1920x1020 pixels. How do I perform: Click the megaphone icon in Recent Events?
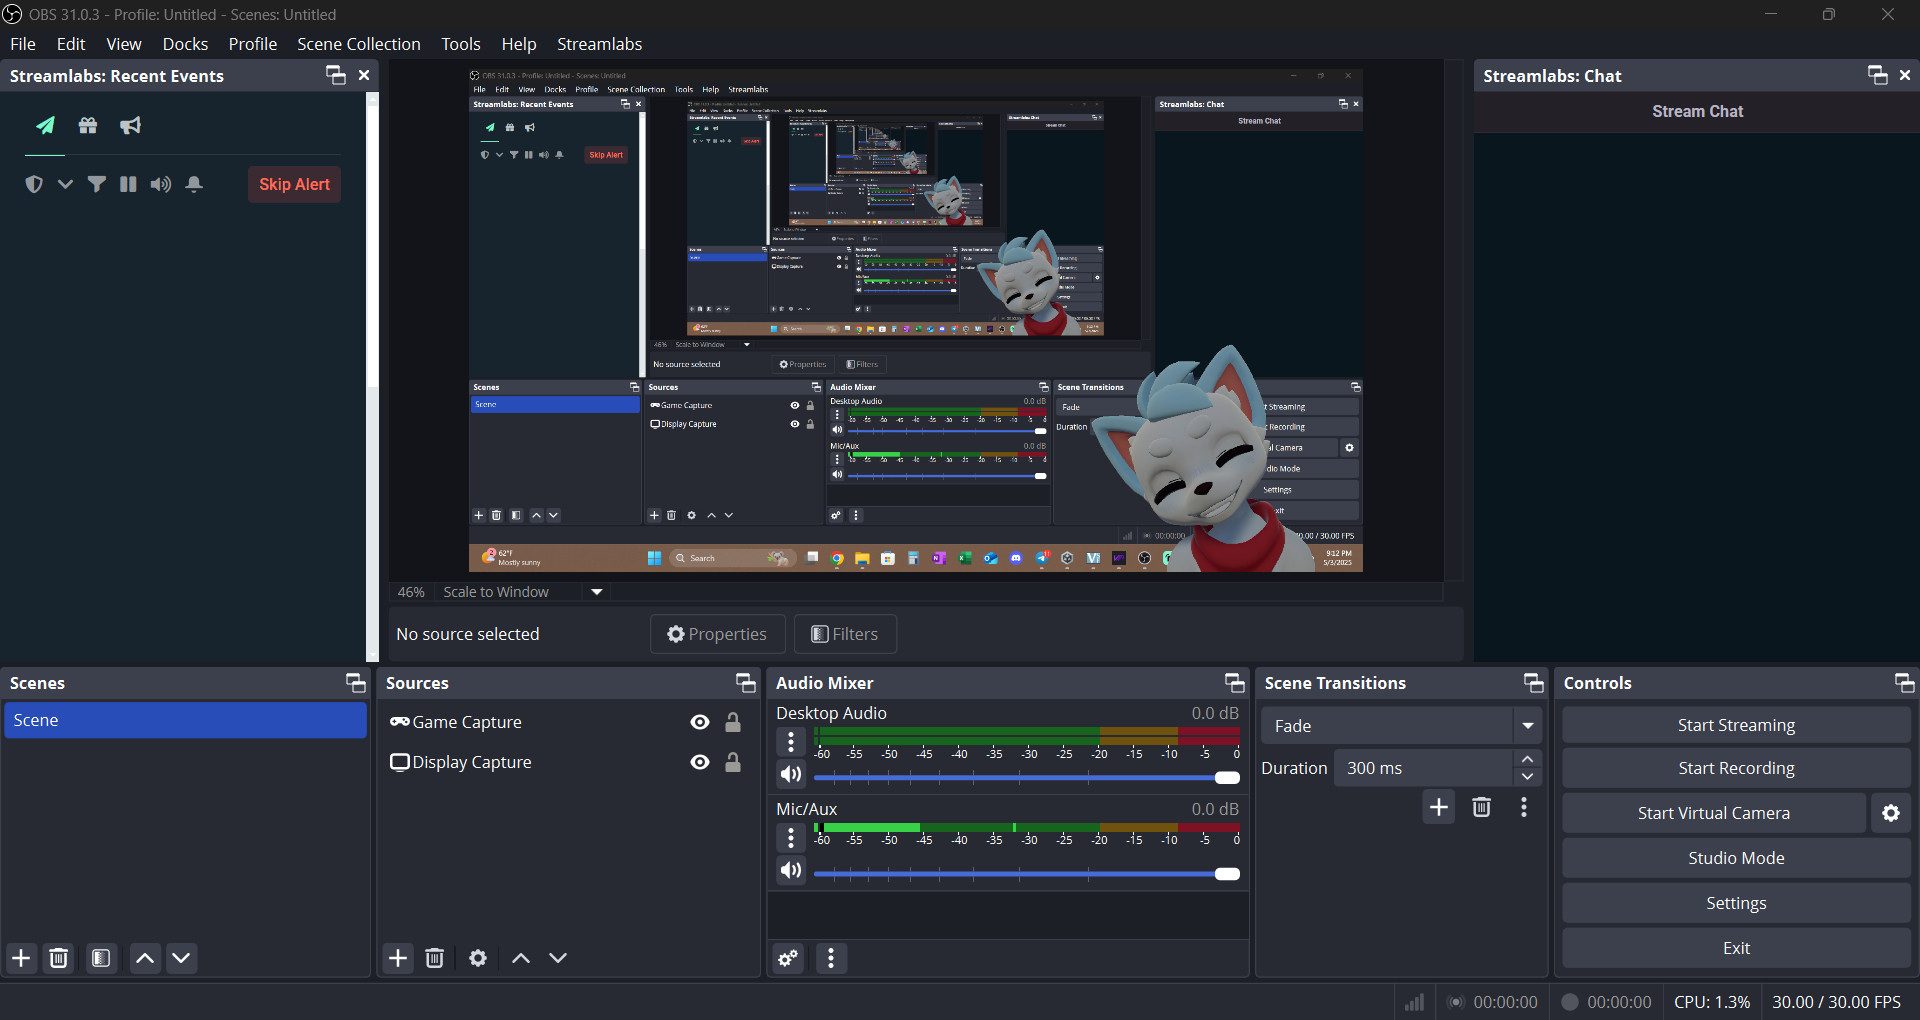(x=130, y=126)
